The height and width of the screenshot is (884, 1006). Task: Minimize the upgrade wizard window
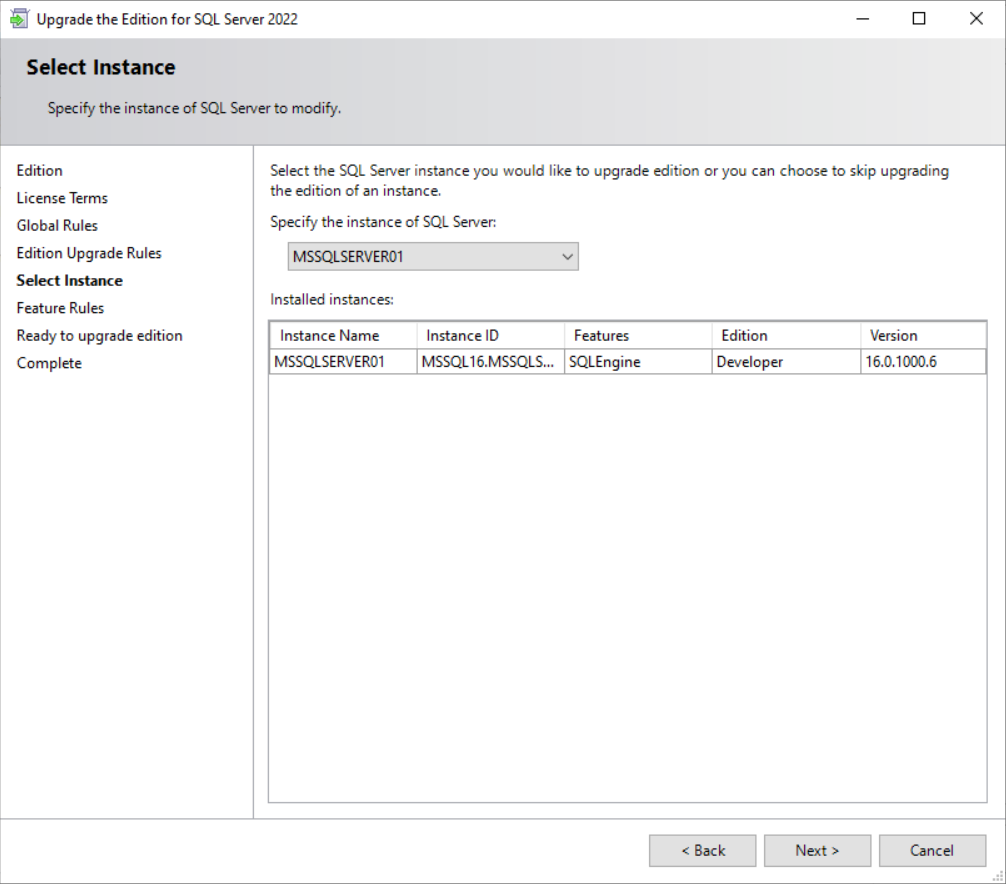click(x=863, y=19)
